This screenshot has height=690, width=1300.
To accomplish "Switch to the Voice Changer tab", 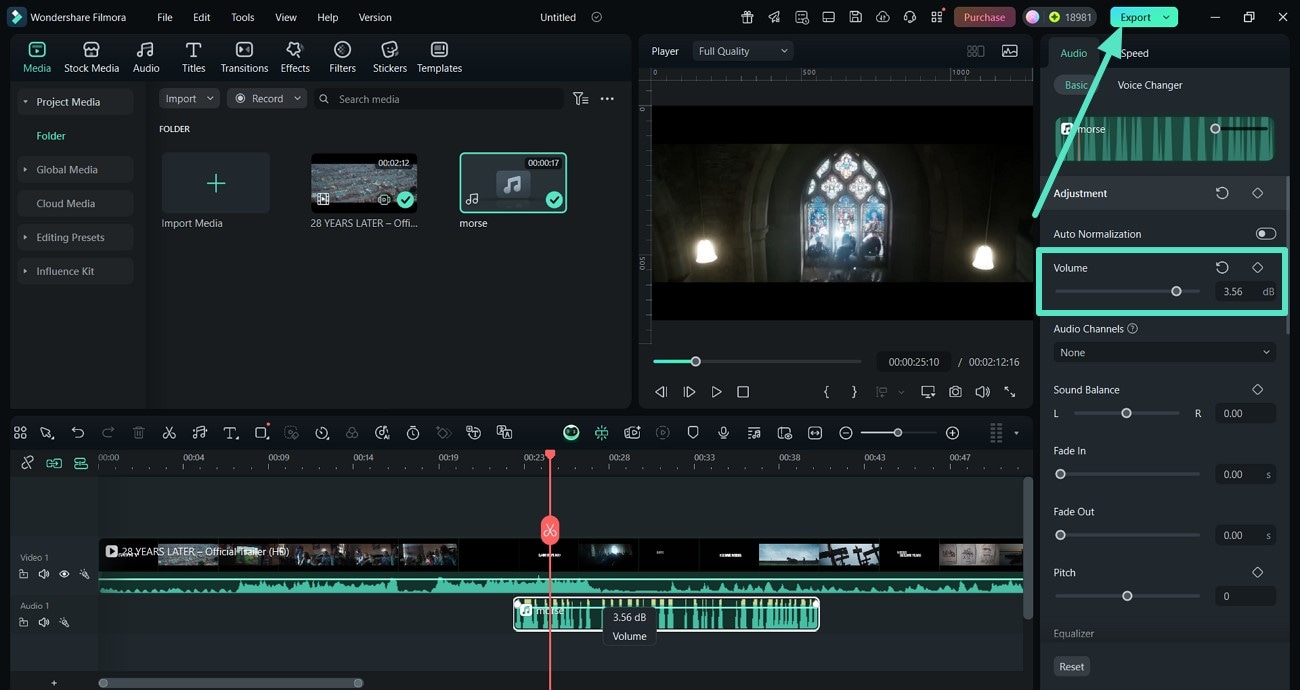I will 1149,85.
